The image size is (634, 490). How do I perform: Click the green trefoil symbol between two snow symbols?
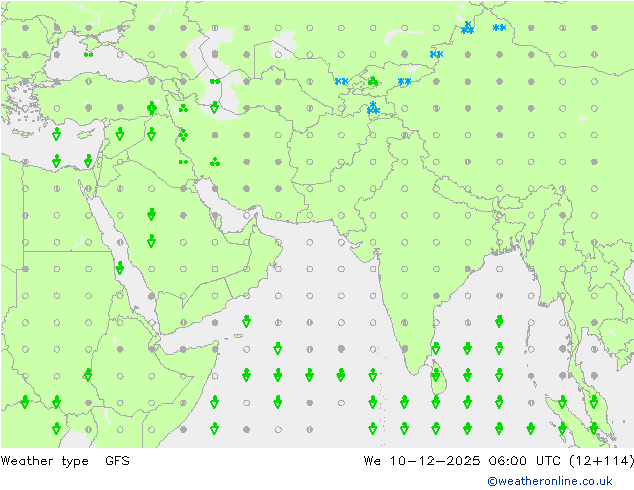(373, 81)
